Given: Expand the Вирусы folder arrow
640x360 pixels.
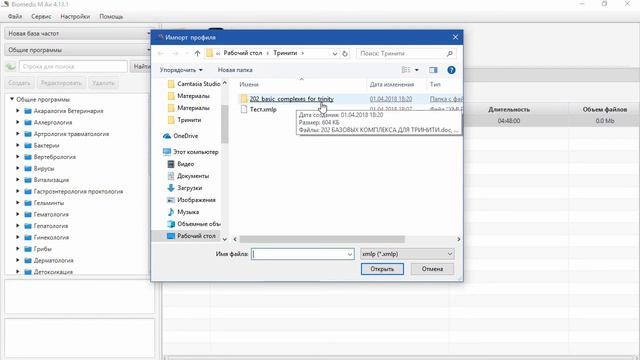Looking at the screenshot, I should (x=18, y=168).
